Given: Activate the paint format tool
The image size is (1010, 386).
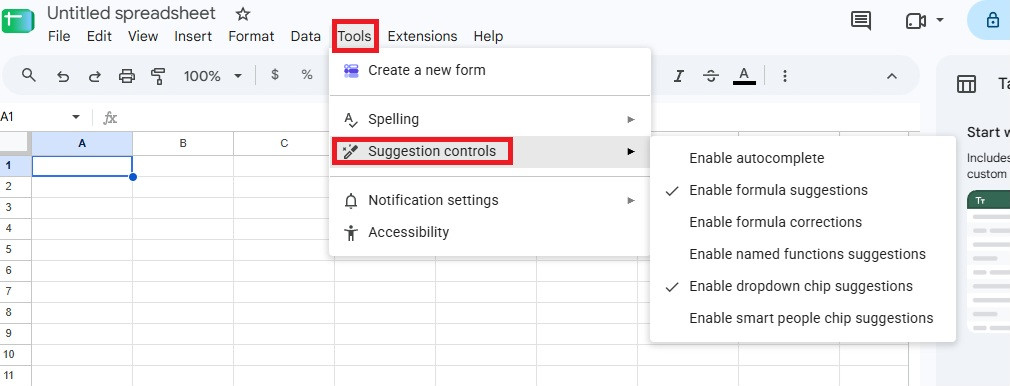Looking at the screenshot, I should point(158,77).
